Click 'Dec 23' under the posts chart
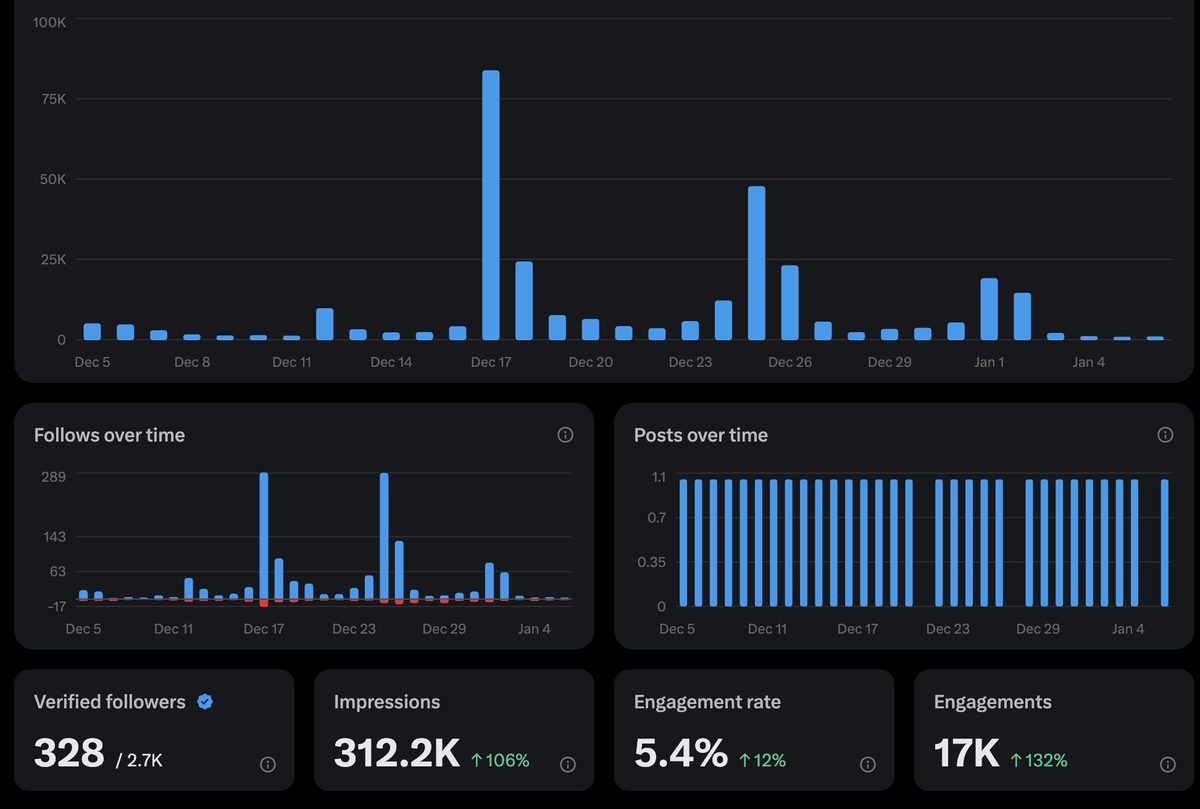Viewport: 1200px width, 809px height. 947,629
